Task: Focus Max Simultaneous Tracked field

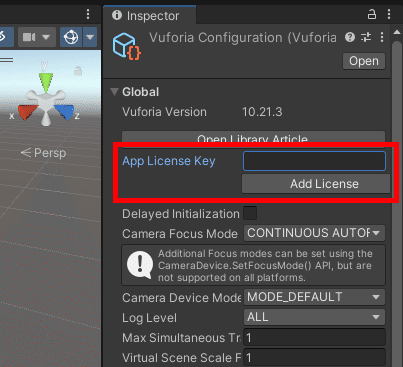Action: pos(314,337)
